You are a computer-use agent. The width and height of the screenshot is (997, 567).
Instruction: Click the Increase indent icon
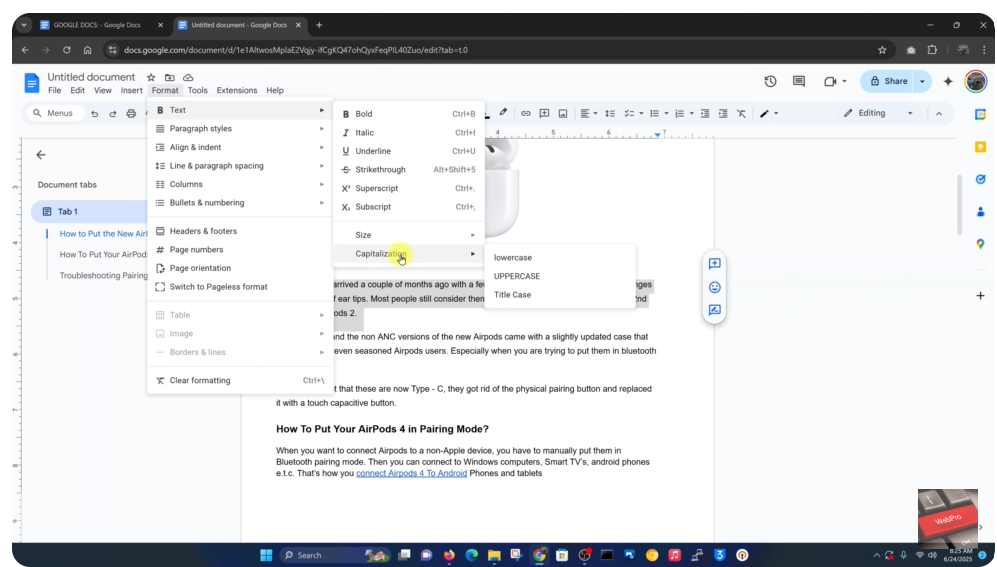723,113
